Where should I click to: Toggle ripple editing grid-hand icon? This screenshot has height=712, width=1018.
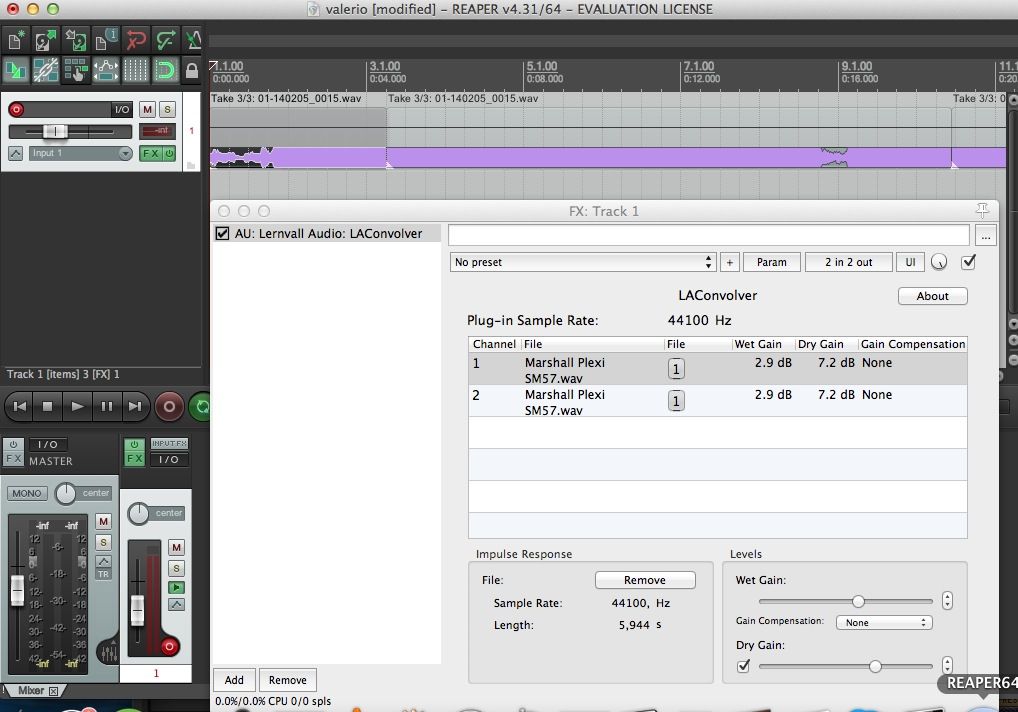click(75, 70)
